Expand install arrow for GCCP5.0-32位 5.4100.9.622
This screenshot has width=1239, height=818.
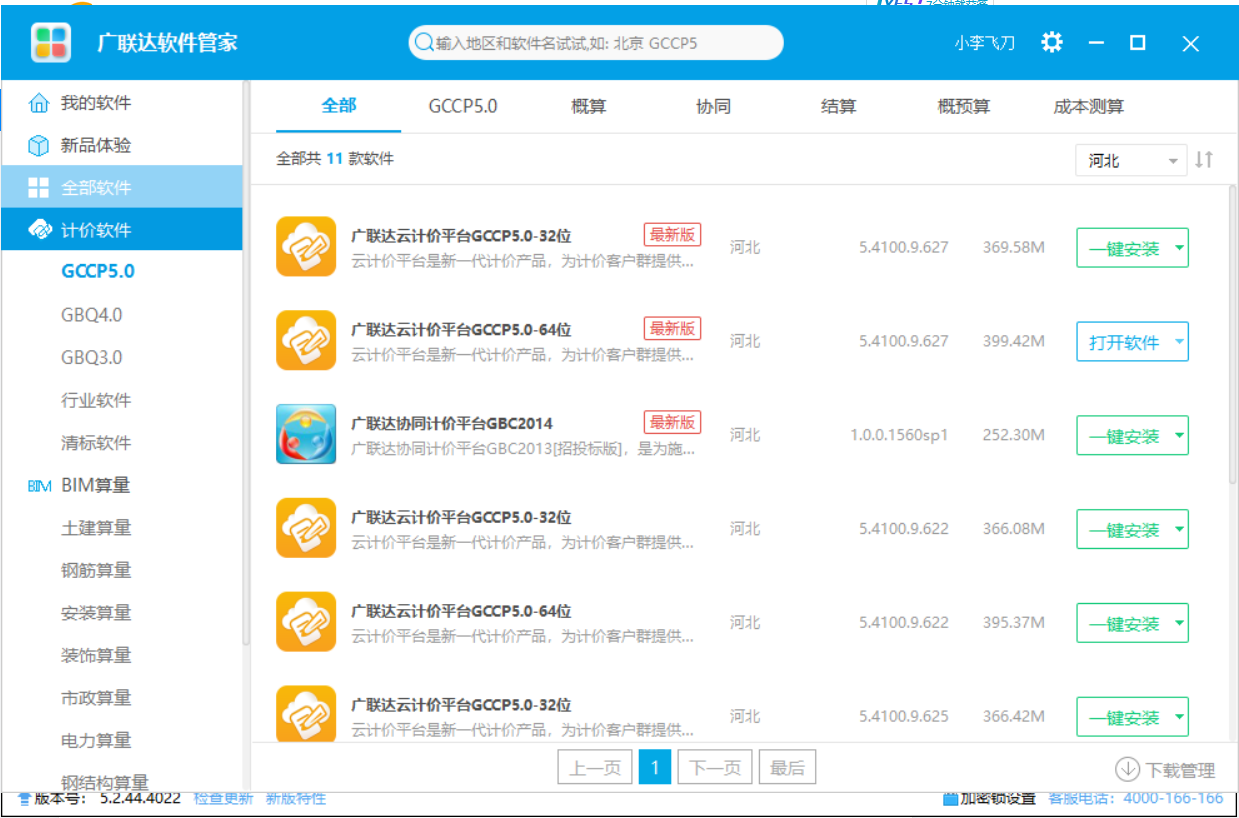point(1179,530)
